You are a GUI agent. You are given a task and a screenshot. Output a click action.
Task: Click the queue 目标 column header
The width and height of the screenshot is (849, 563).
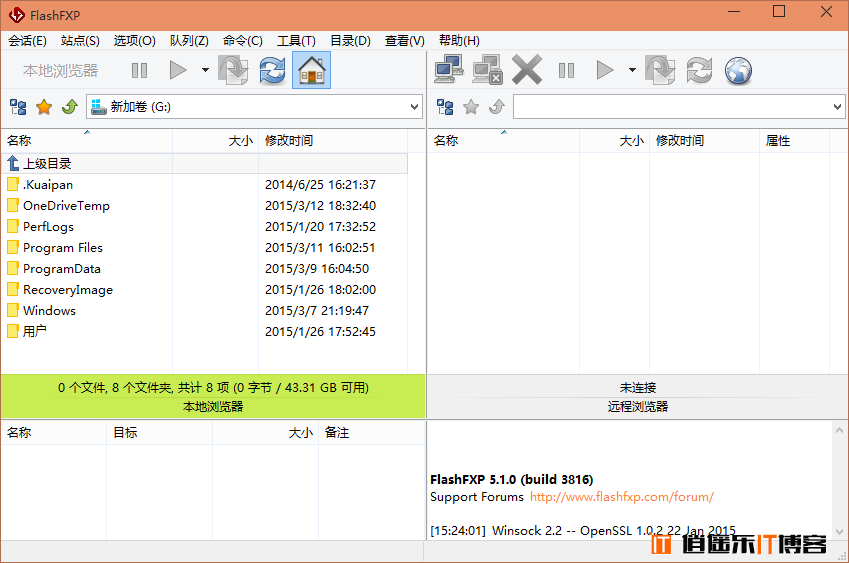pyautogui.click(x=159, y=433)
